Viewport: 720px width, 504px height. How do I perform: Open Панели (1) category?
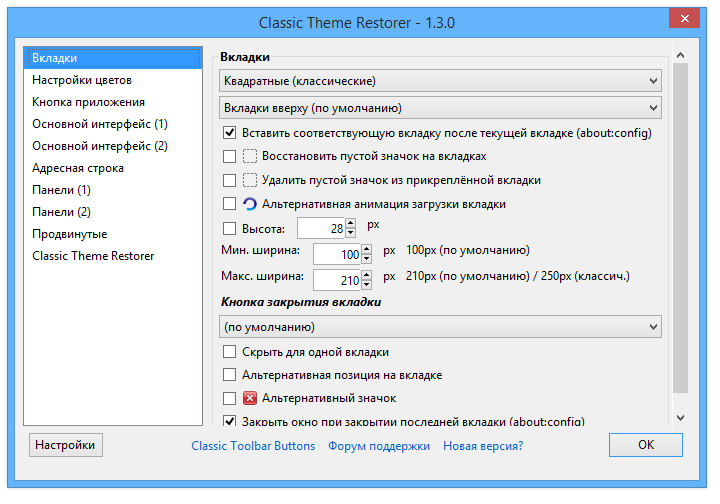(113, 190)
